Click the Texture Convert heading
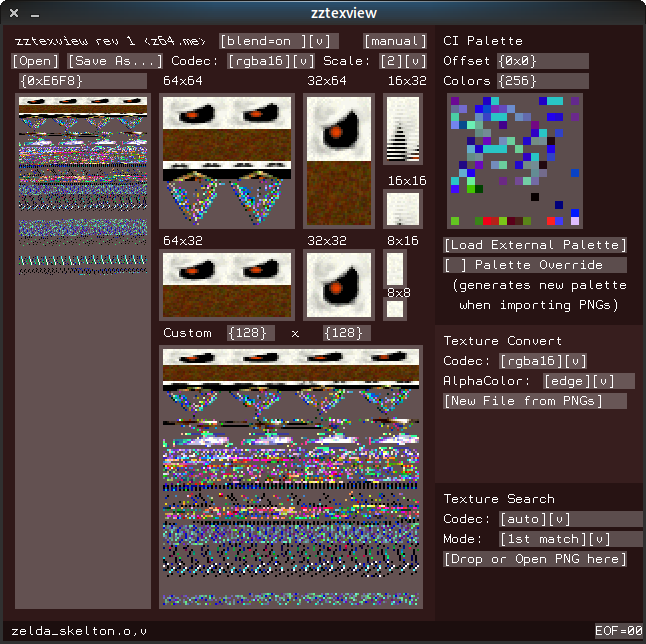Screen dimensions: 646x644 pos(503,341)
